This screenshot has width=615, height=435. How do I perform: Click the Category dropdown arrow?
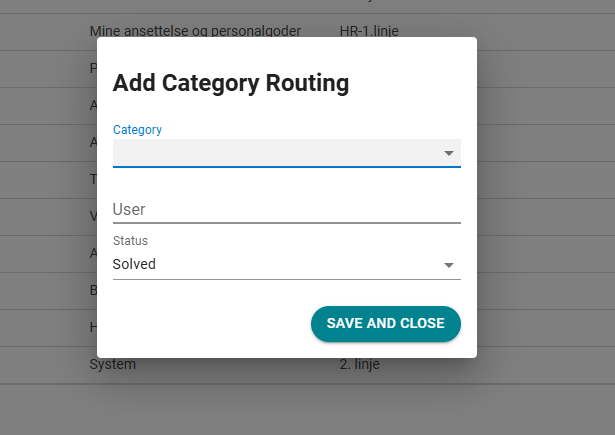449,153
